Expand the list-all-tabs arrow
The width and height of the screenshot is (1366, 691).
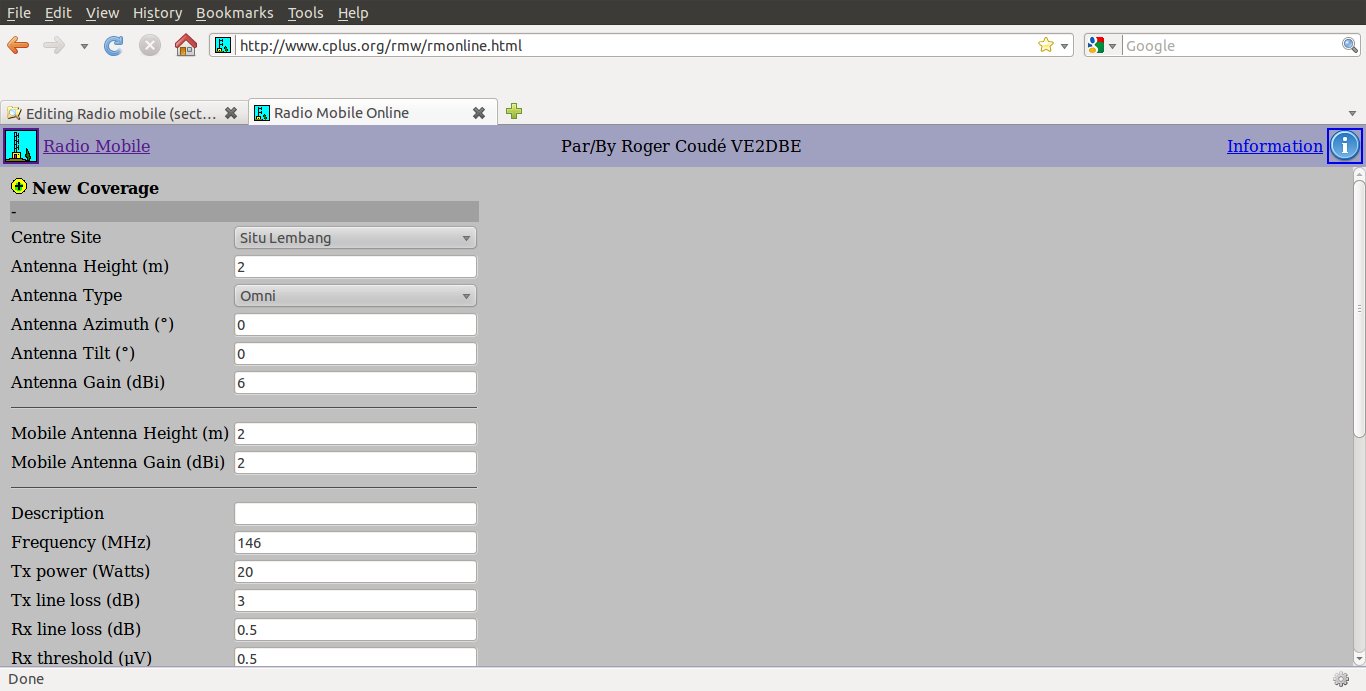[x=1353, y=113]
